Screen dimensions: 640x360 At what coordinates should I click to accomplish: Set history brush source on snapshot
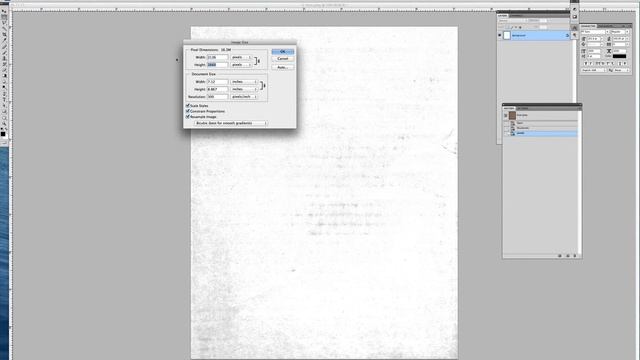506,116
